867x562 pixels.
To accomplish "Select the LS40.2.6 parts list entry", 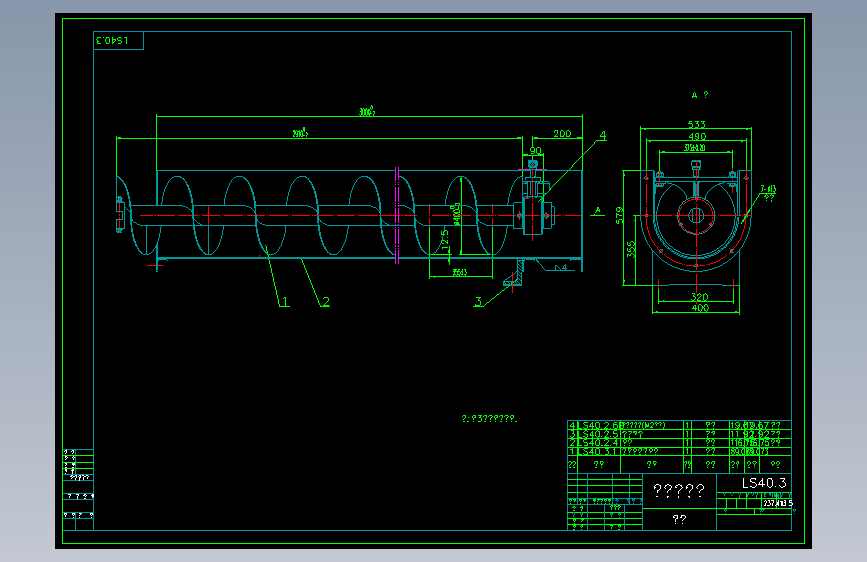I will [600, 425].
